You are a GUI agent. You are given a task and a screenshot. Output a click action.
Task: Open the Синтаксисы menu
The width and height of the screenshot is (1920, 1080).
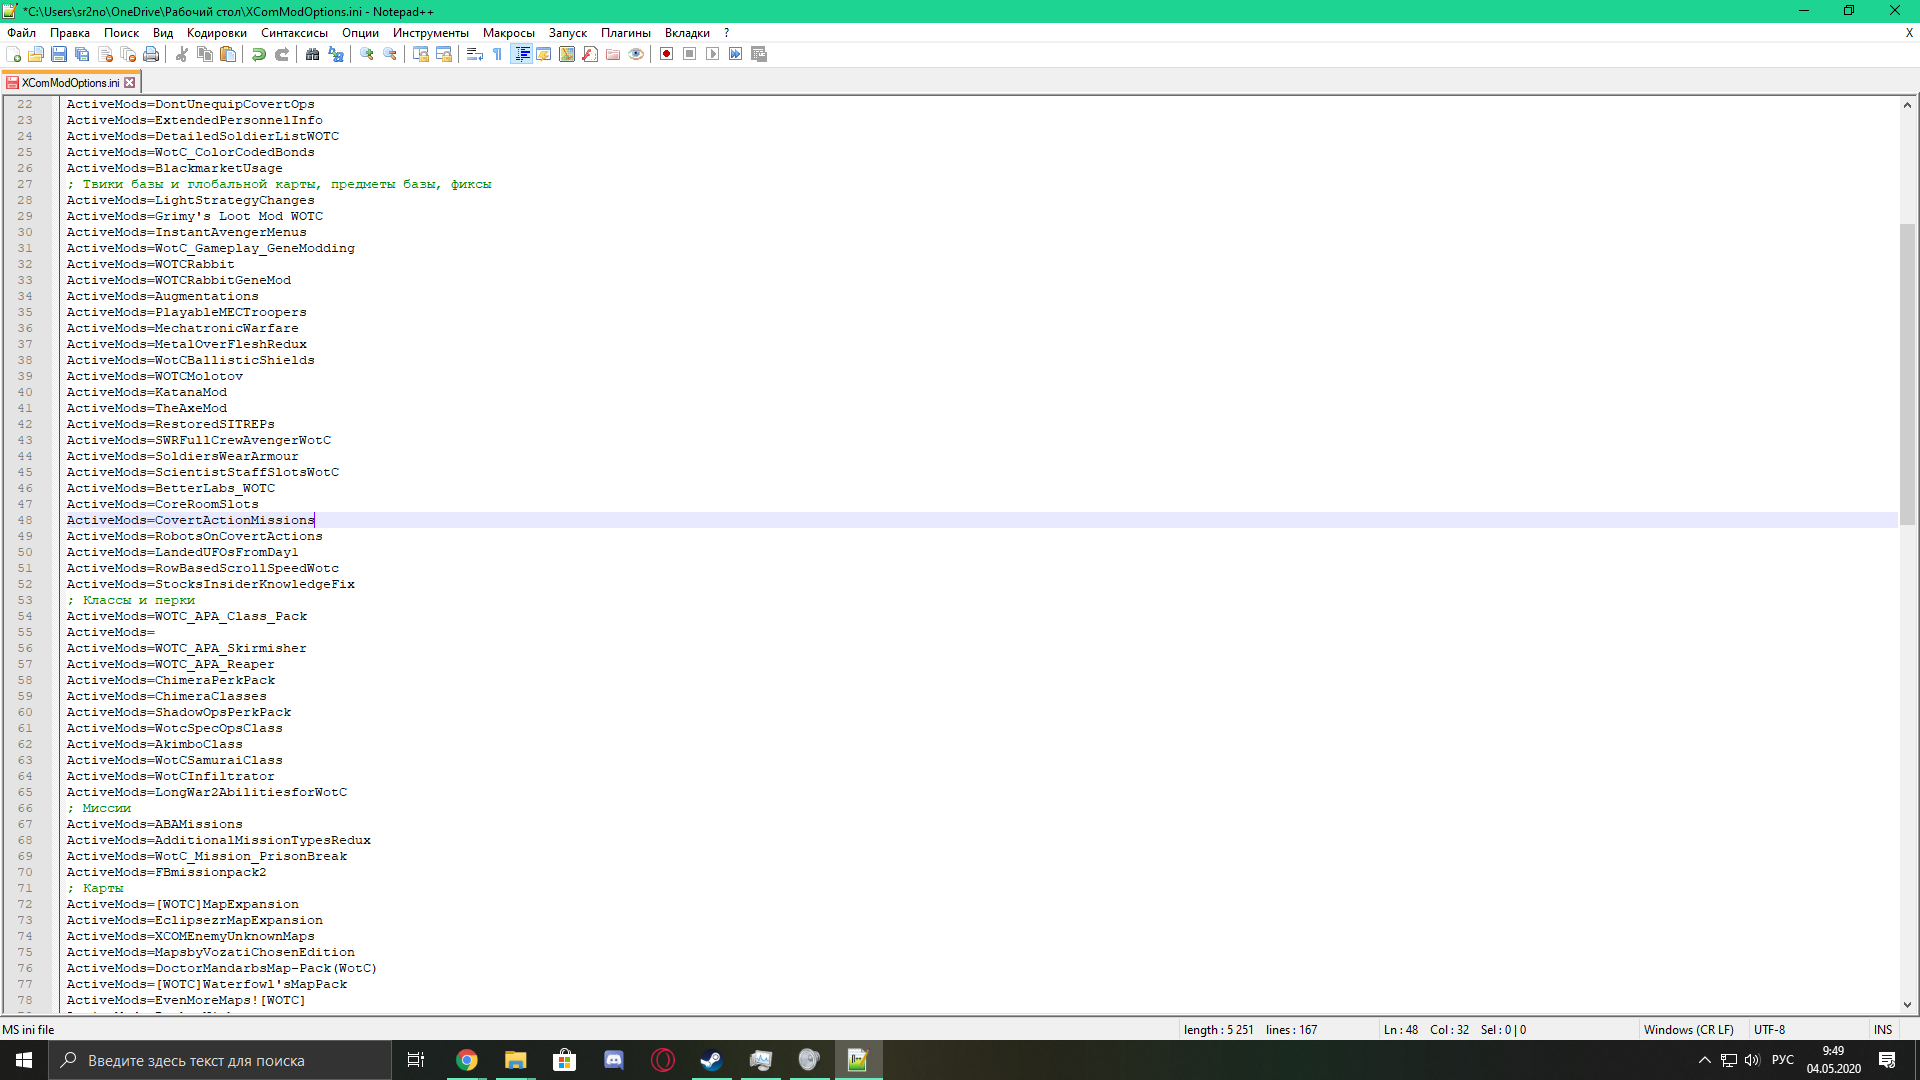pyautogui.click(x=295, y=33)
